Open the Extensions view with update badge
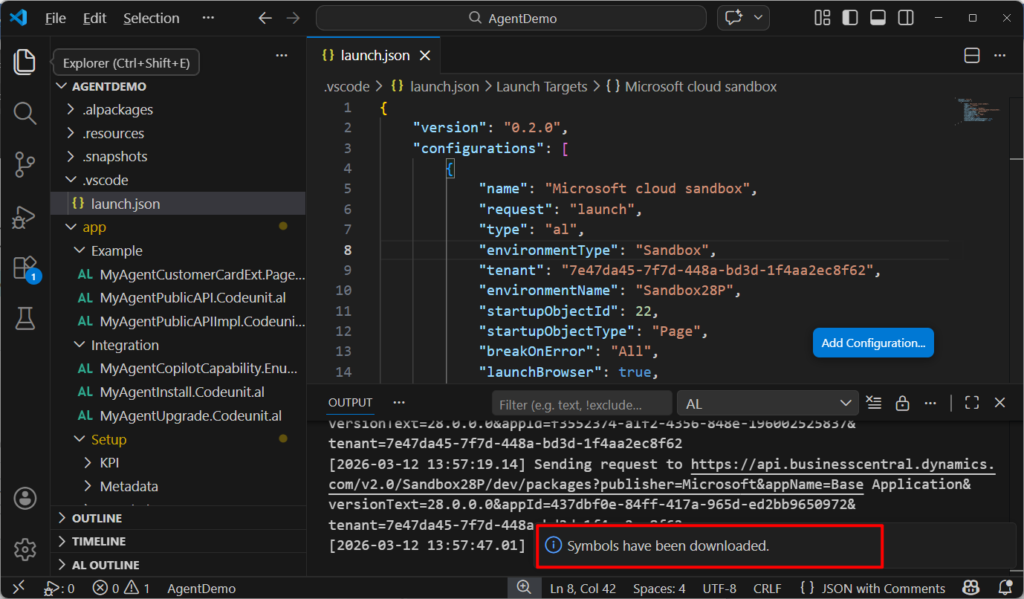 tap(25, 268)
